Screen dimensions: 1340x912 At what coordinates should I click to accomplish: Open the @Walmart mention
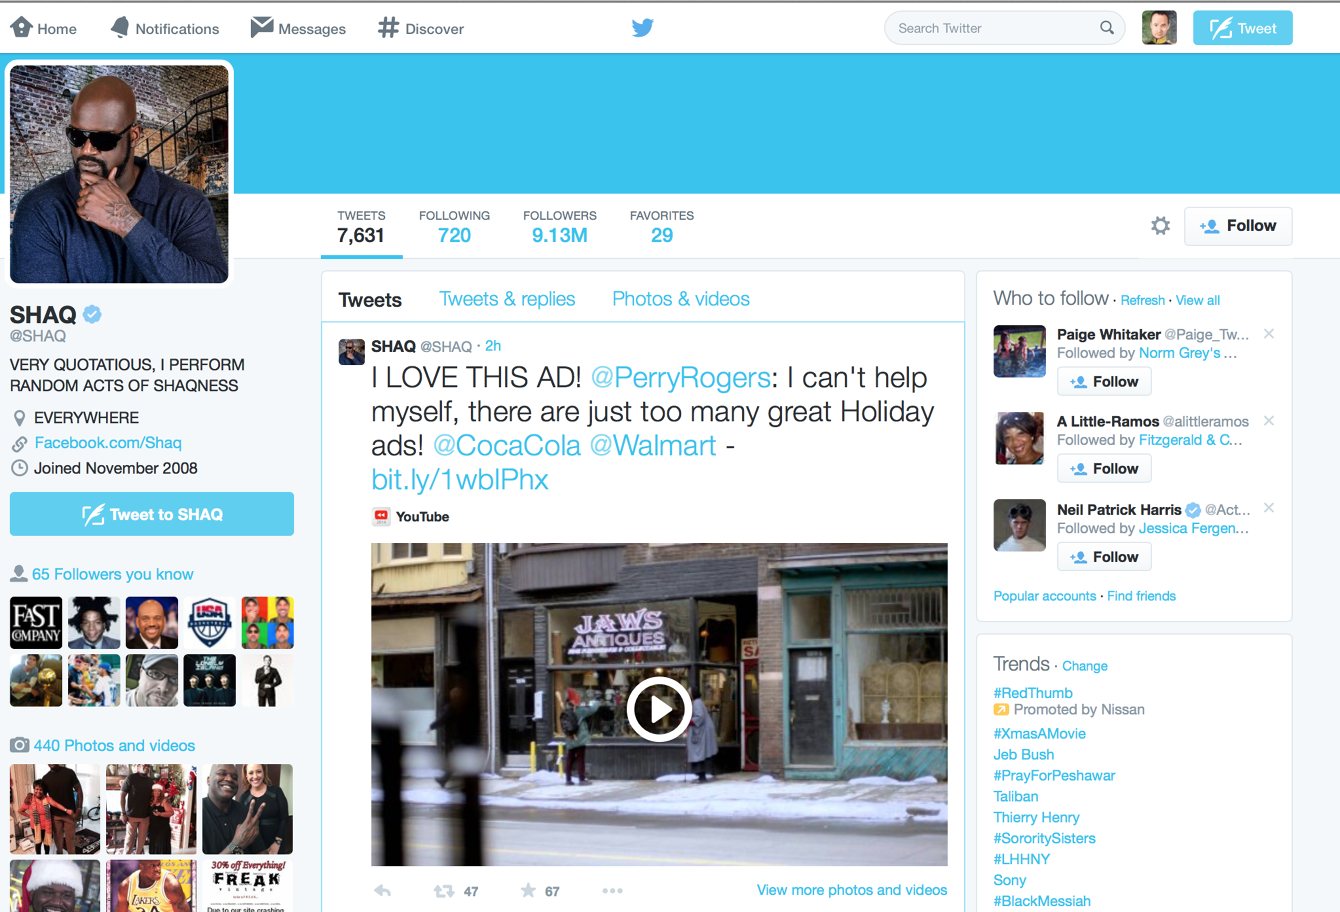coord(653,446)
